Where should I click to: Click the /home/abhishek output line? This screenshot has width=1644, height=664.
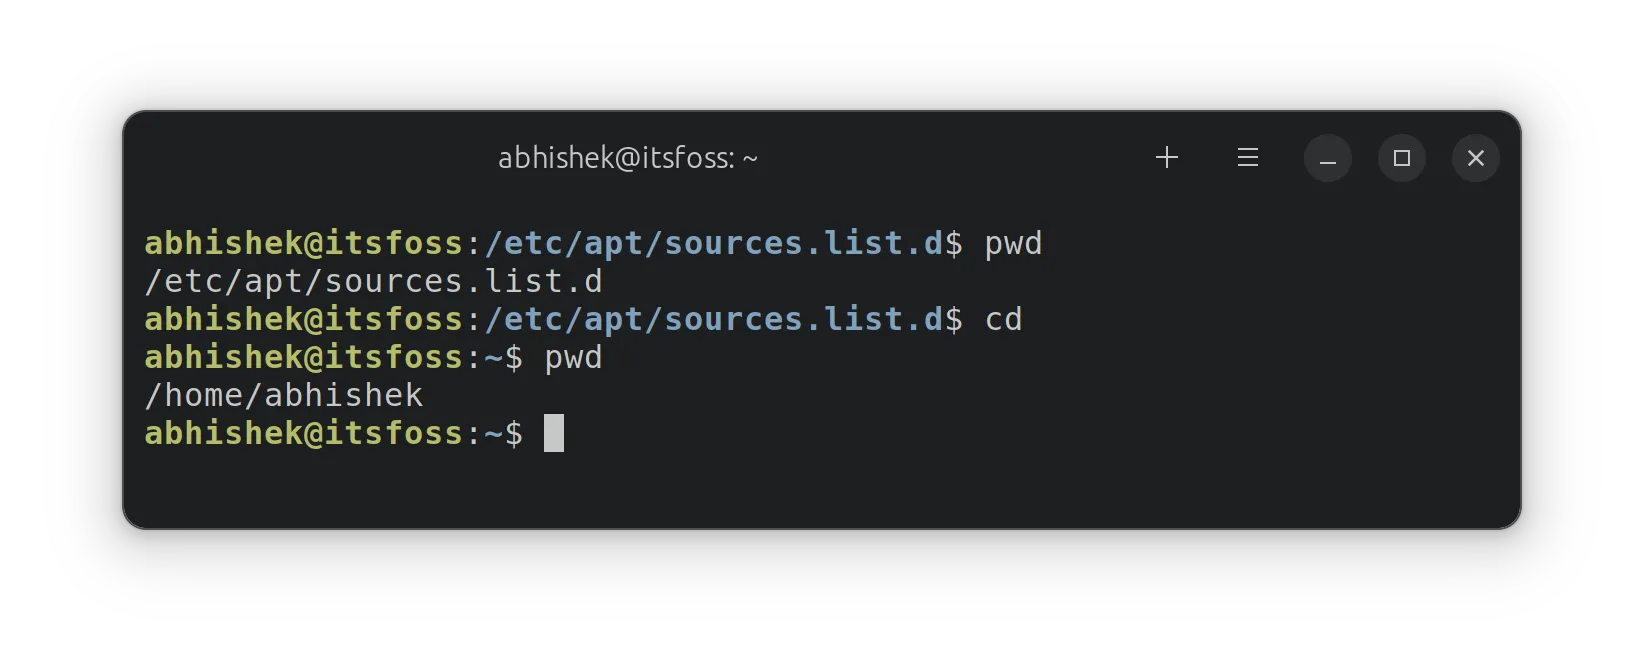(283, 396)
